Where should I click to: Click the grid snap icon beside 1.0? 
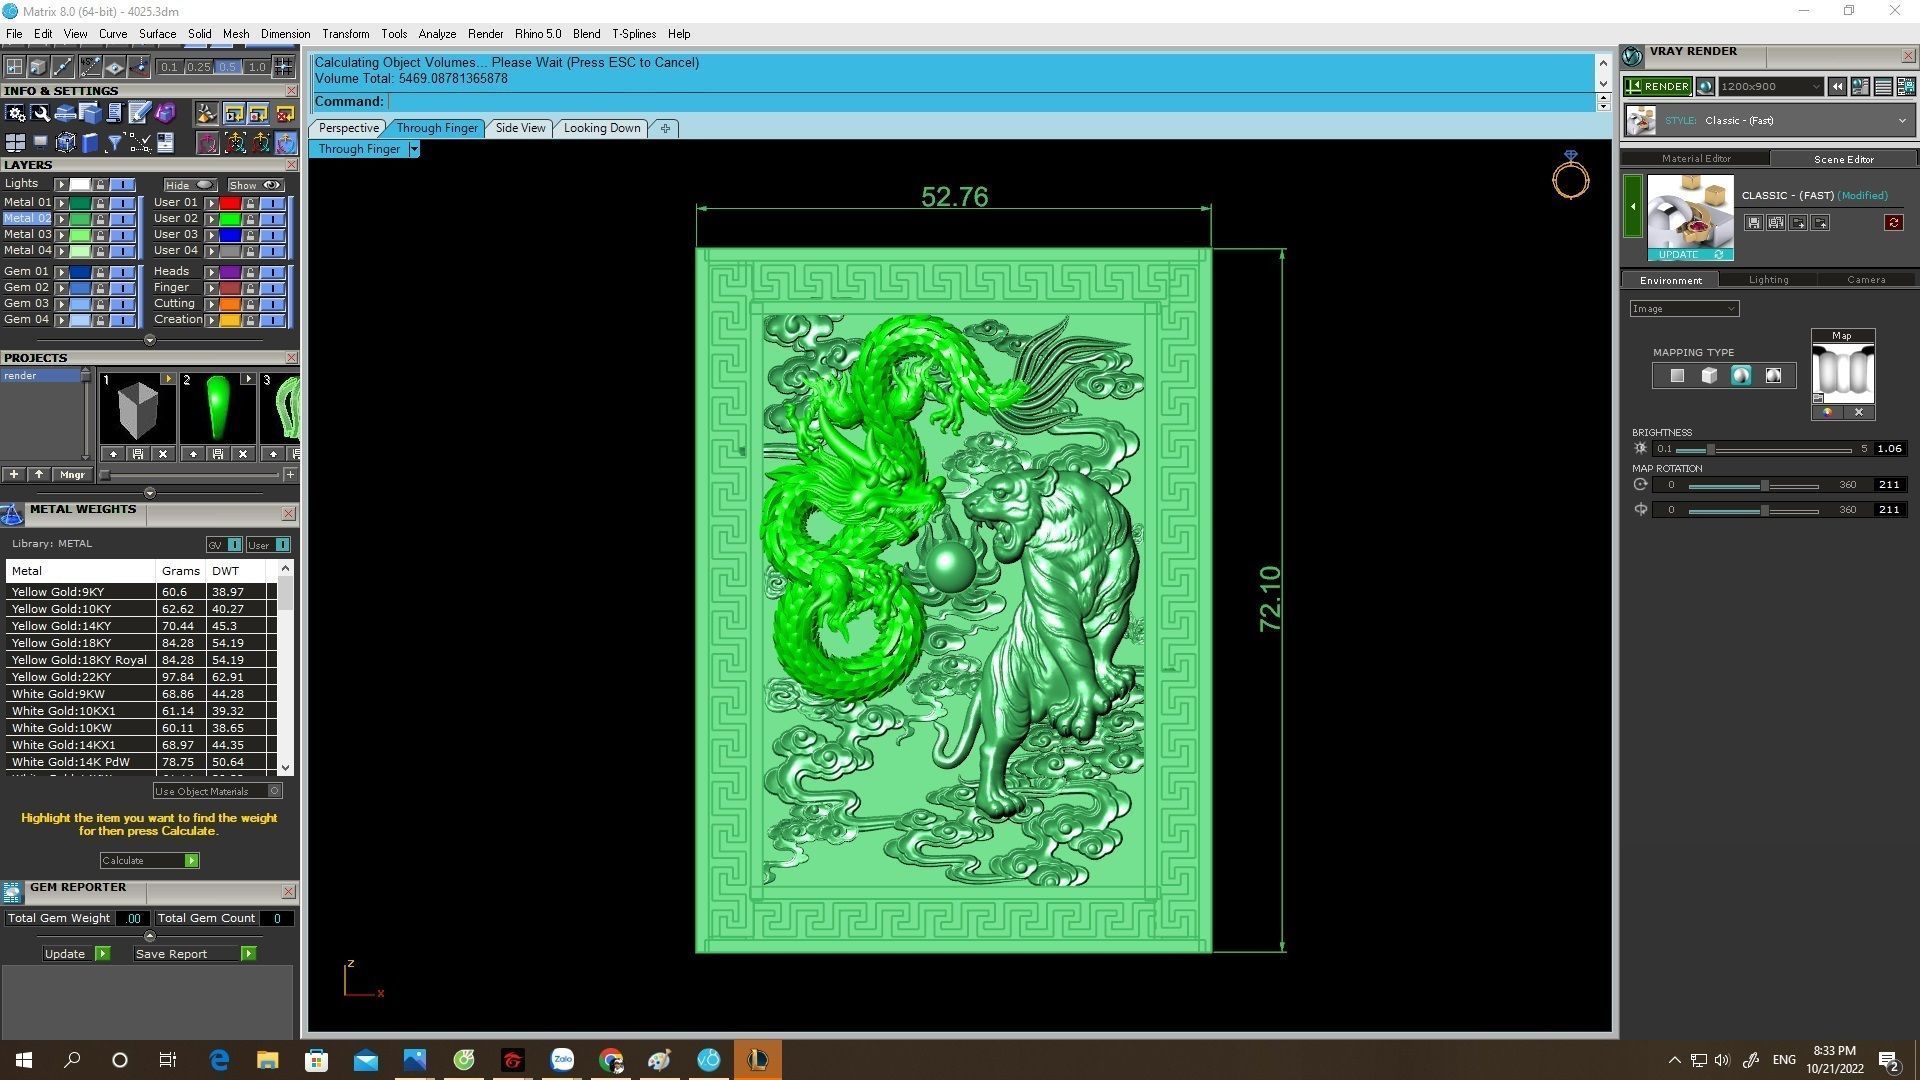(x=284, y=67)
